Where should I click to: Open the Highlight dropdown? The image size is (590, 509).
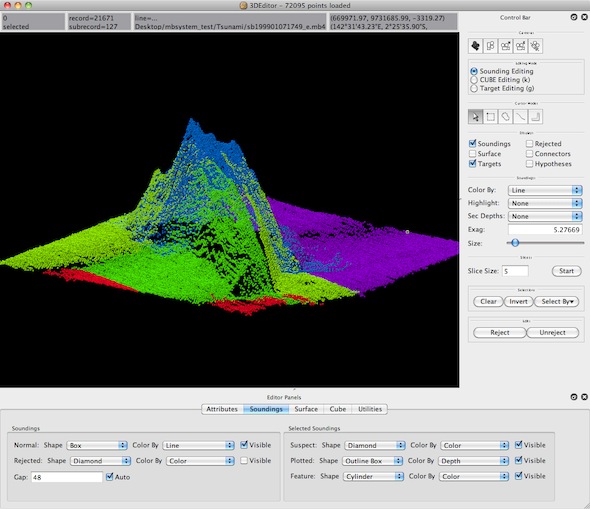[x=545, y=203]
